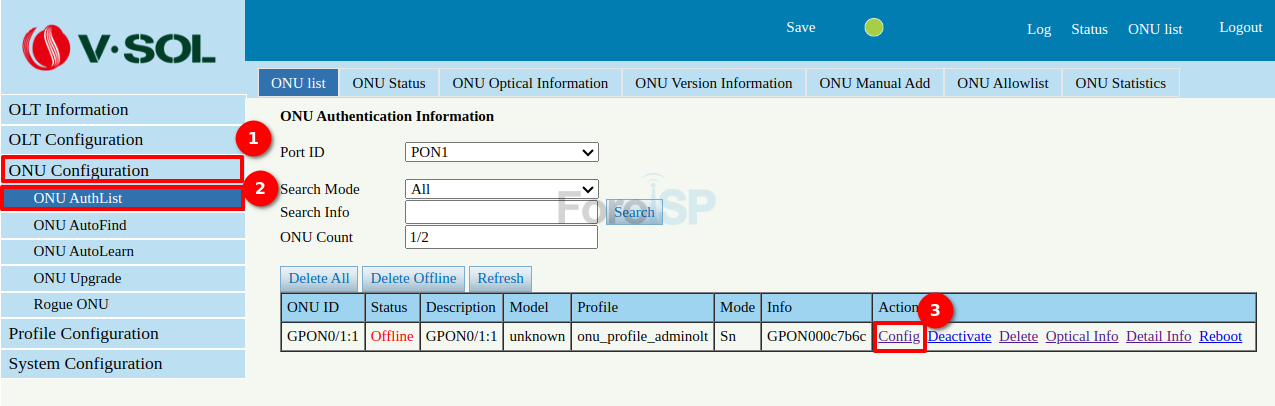
Task: Reboot the GPON0/1:1 ONU
Action: pos(1220,336)
